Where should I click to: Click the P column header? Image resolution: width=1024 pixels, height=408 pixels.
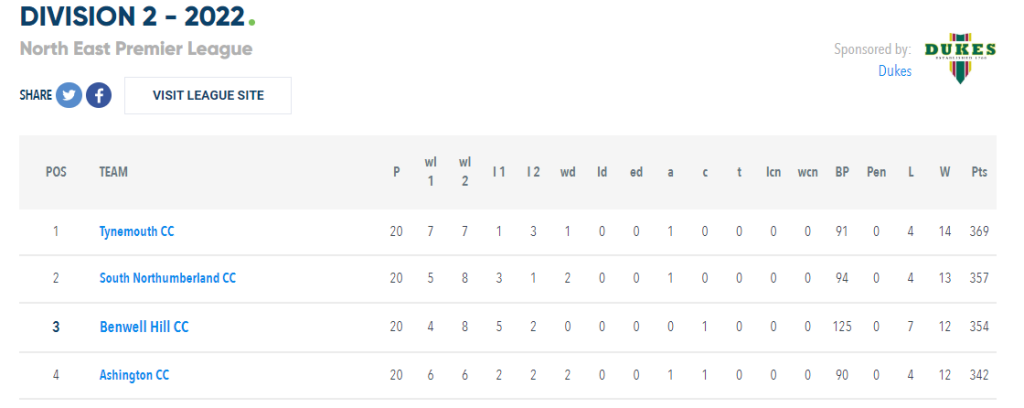coord(396,172)
